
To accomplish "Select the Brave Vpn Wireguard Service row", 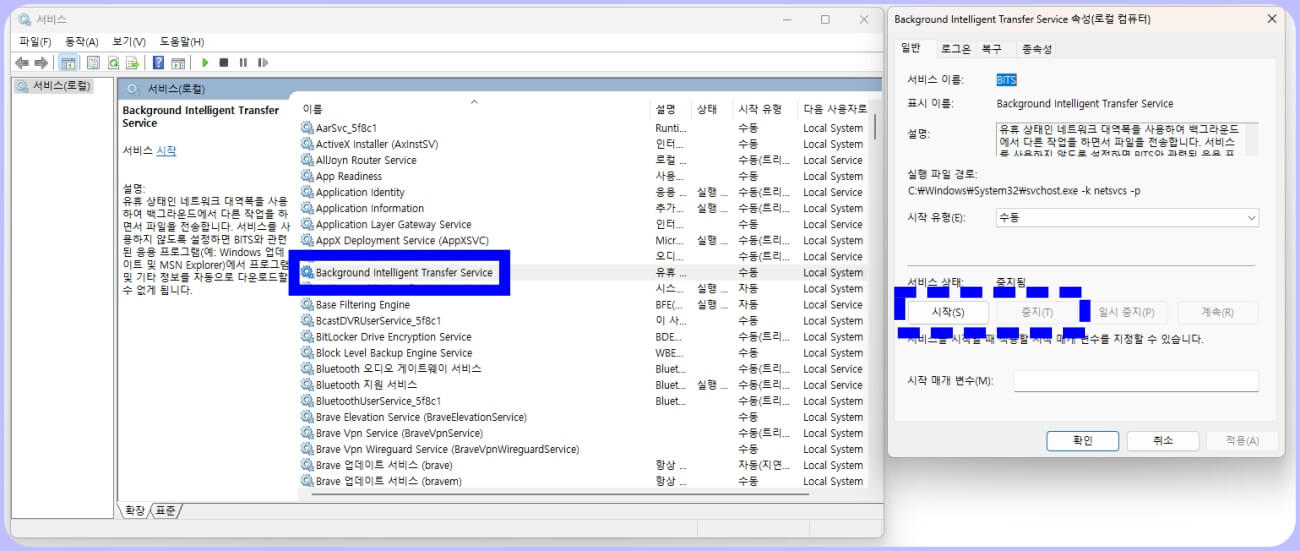I will 582,449.
